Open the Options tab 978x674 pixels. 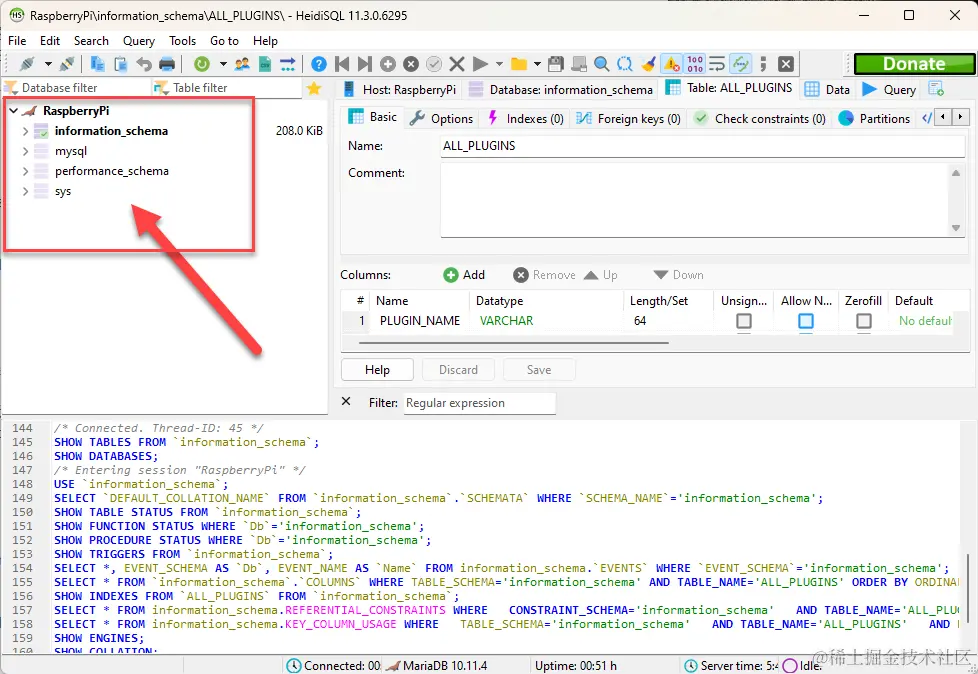pyautogui.click(x=442, y=118)
